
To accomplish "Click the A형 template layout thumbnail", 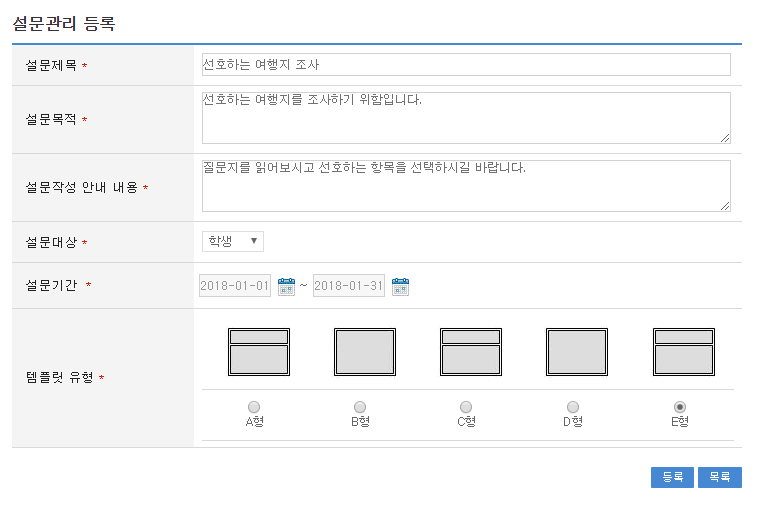I will click(259, 352).
